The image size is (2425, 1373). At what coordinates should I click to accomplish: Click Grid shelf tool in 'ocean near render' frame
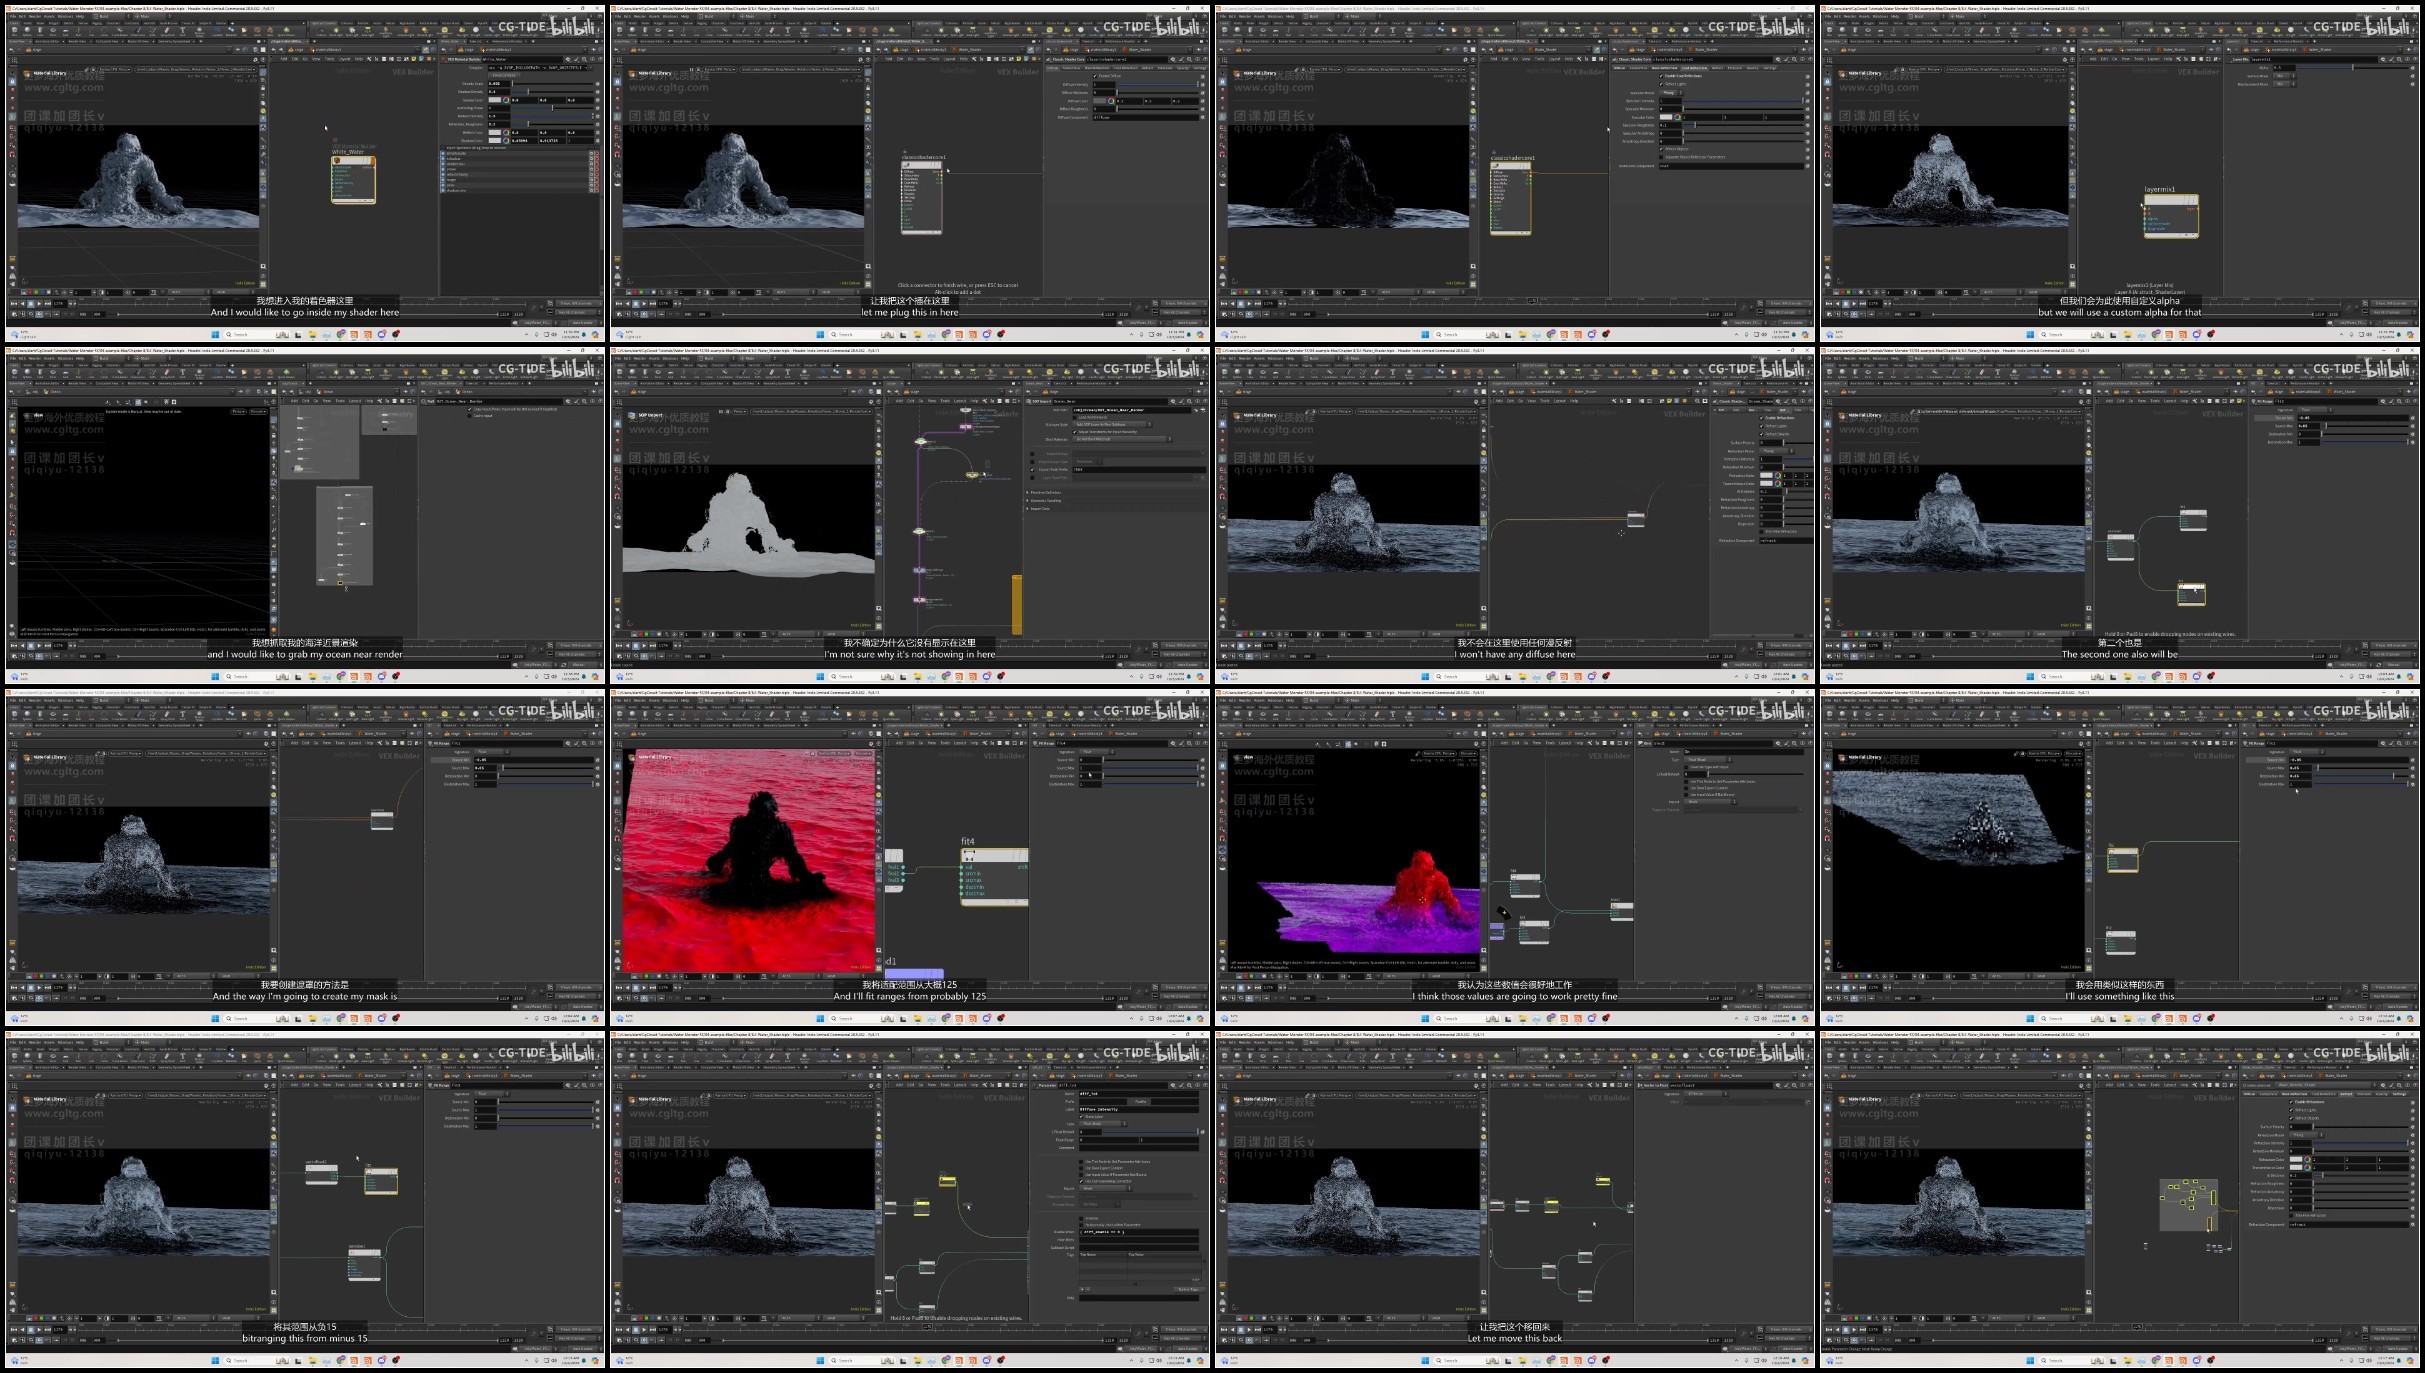click(65, 372)
